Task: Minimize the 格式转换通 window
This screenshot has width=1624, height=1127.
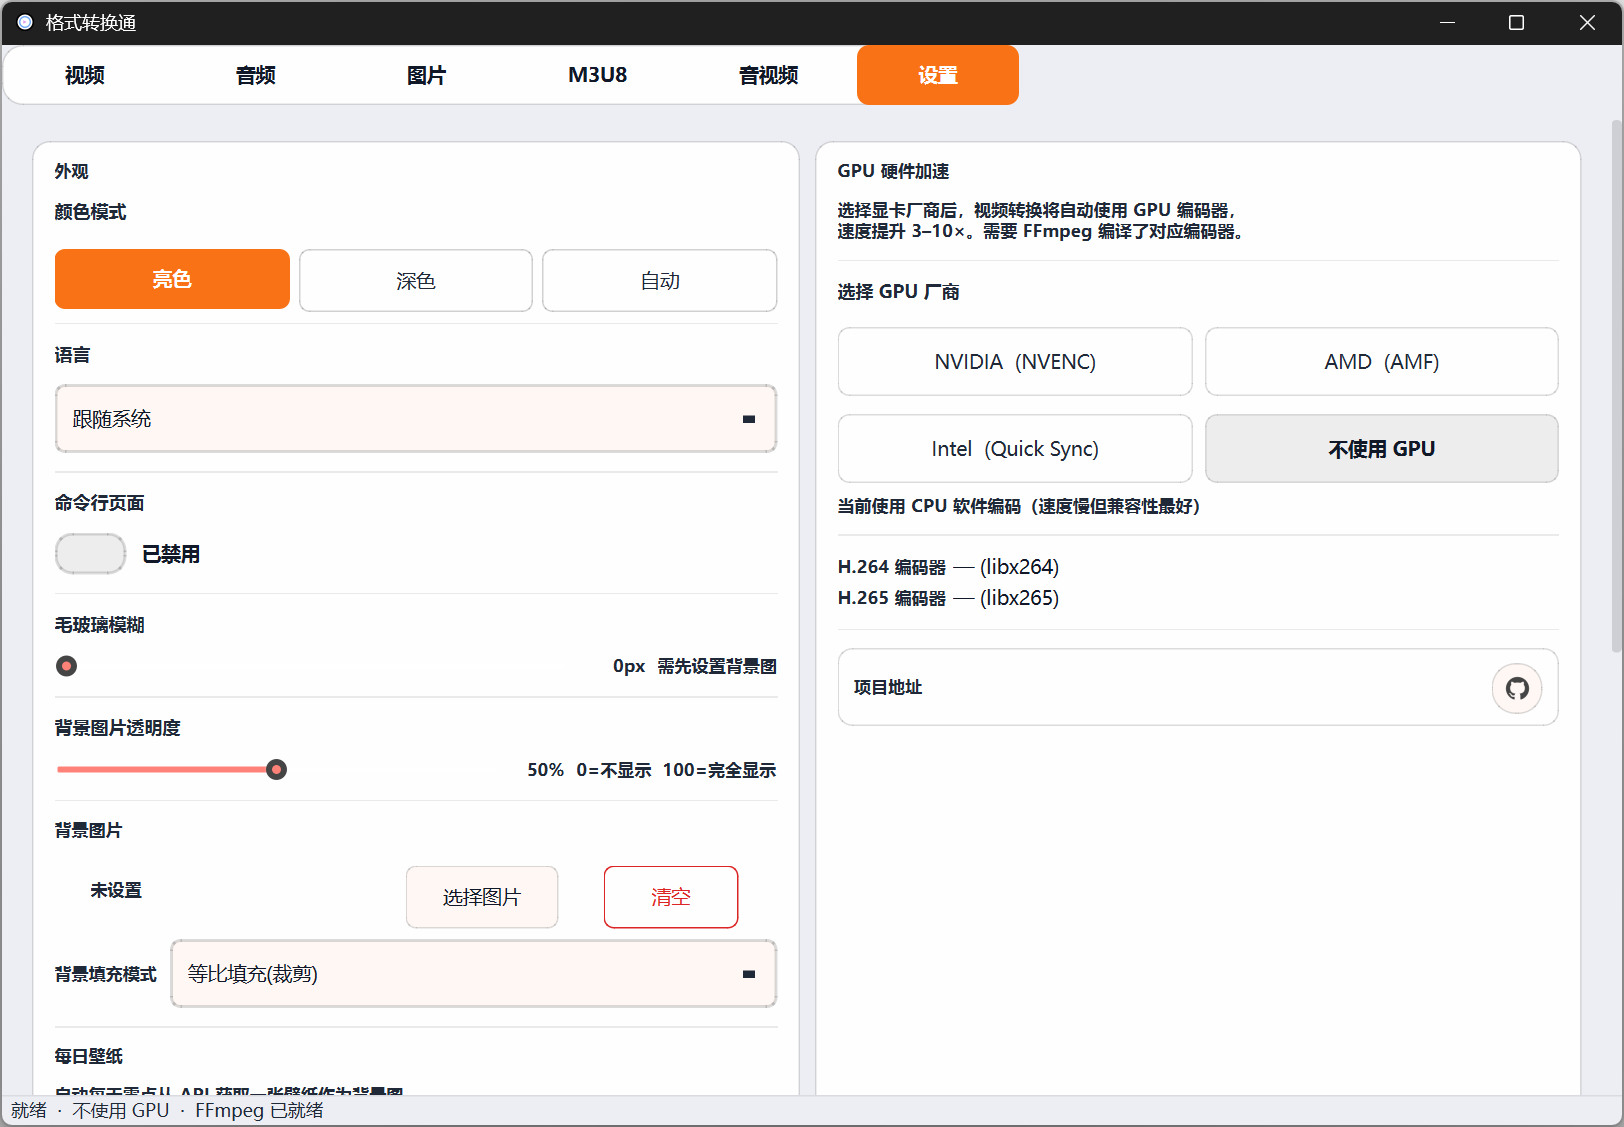Action: click(x=1447, y=22)
